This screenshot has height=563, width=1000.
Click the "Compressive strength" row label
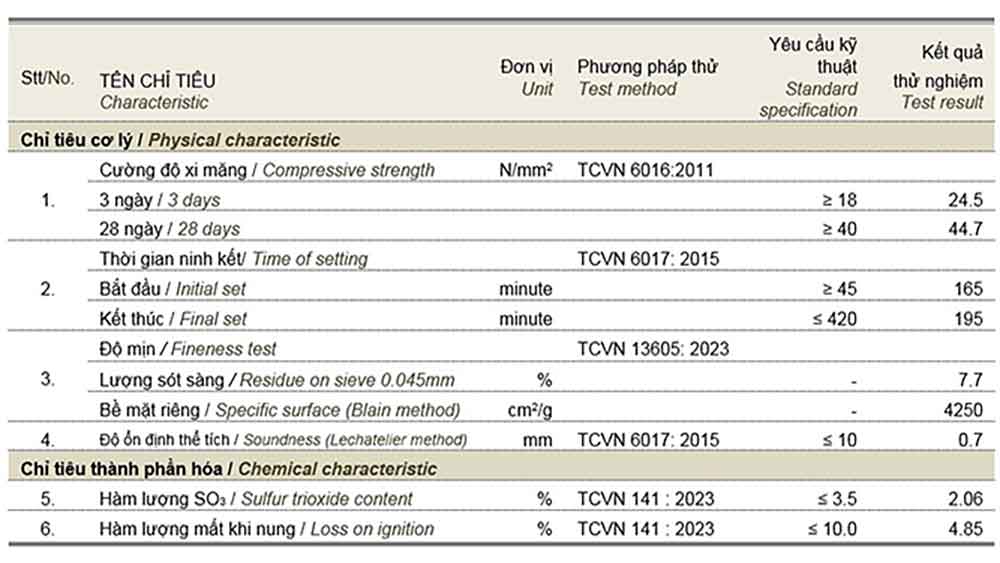click(x=267, y=170)
